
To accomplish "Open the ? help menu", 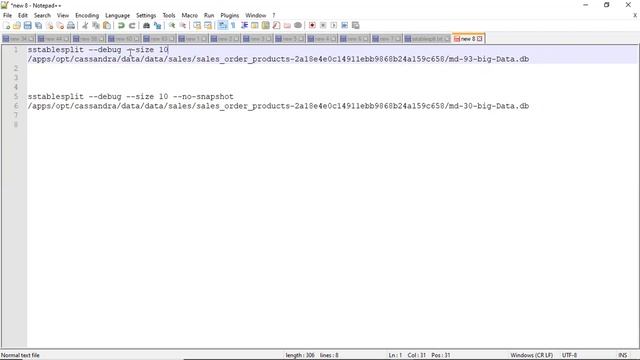I will tap(274, 15).
